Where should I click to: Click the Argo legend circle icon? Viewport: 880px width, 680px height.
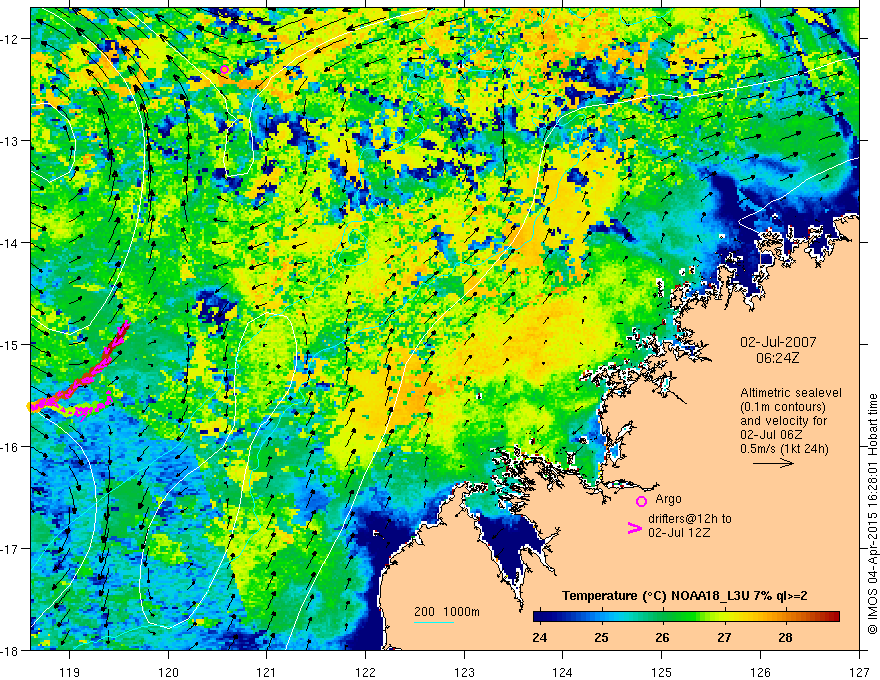click(x=641, y=501)
